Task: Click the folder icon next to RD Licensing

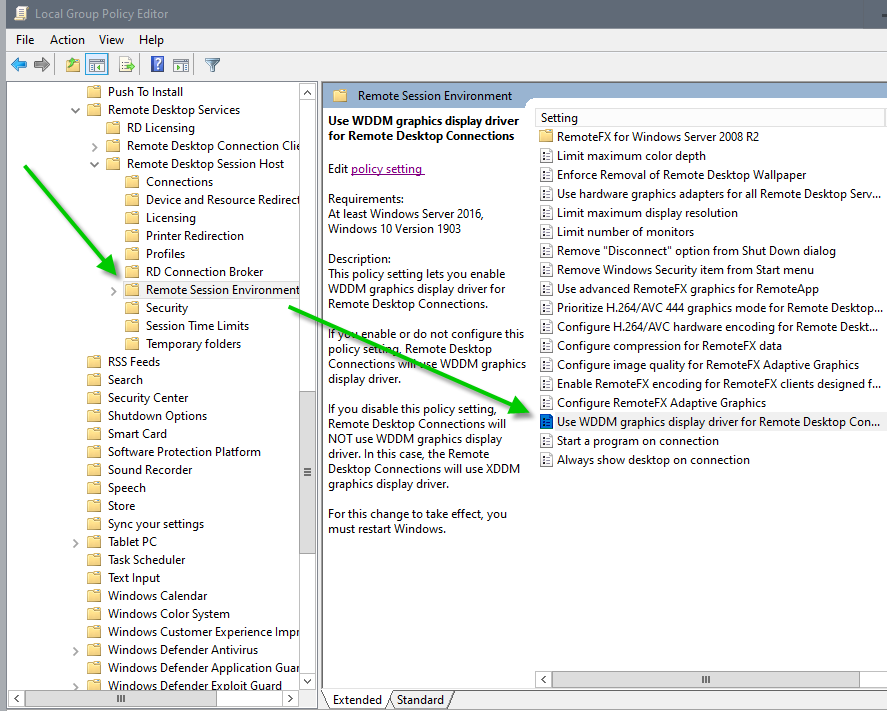Action: 113,127
